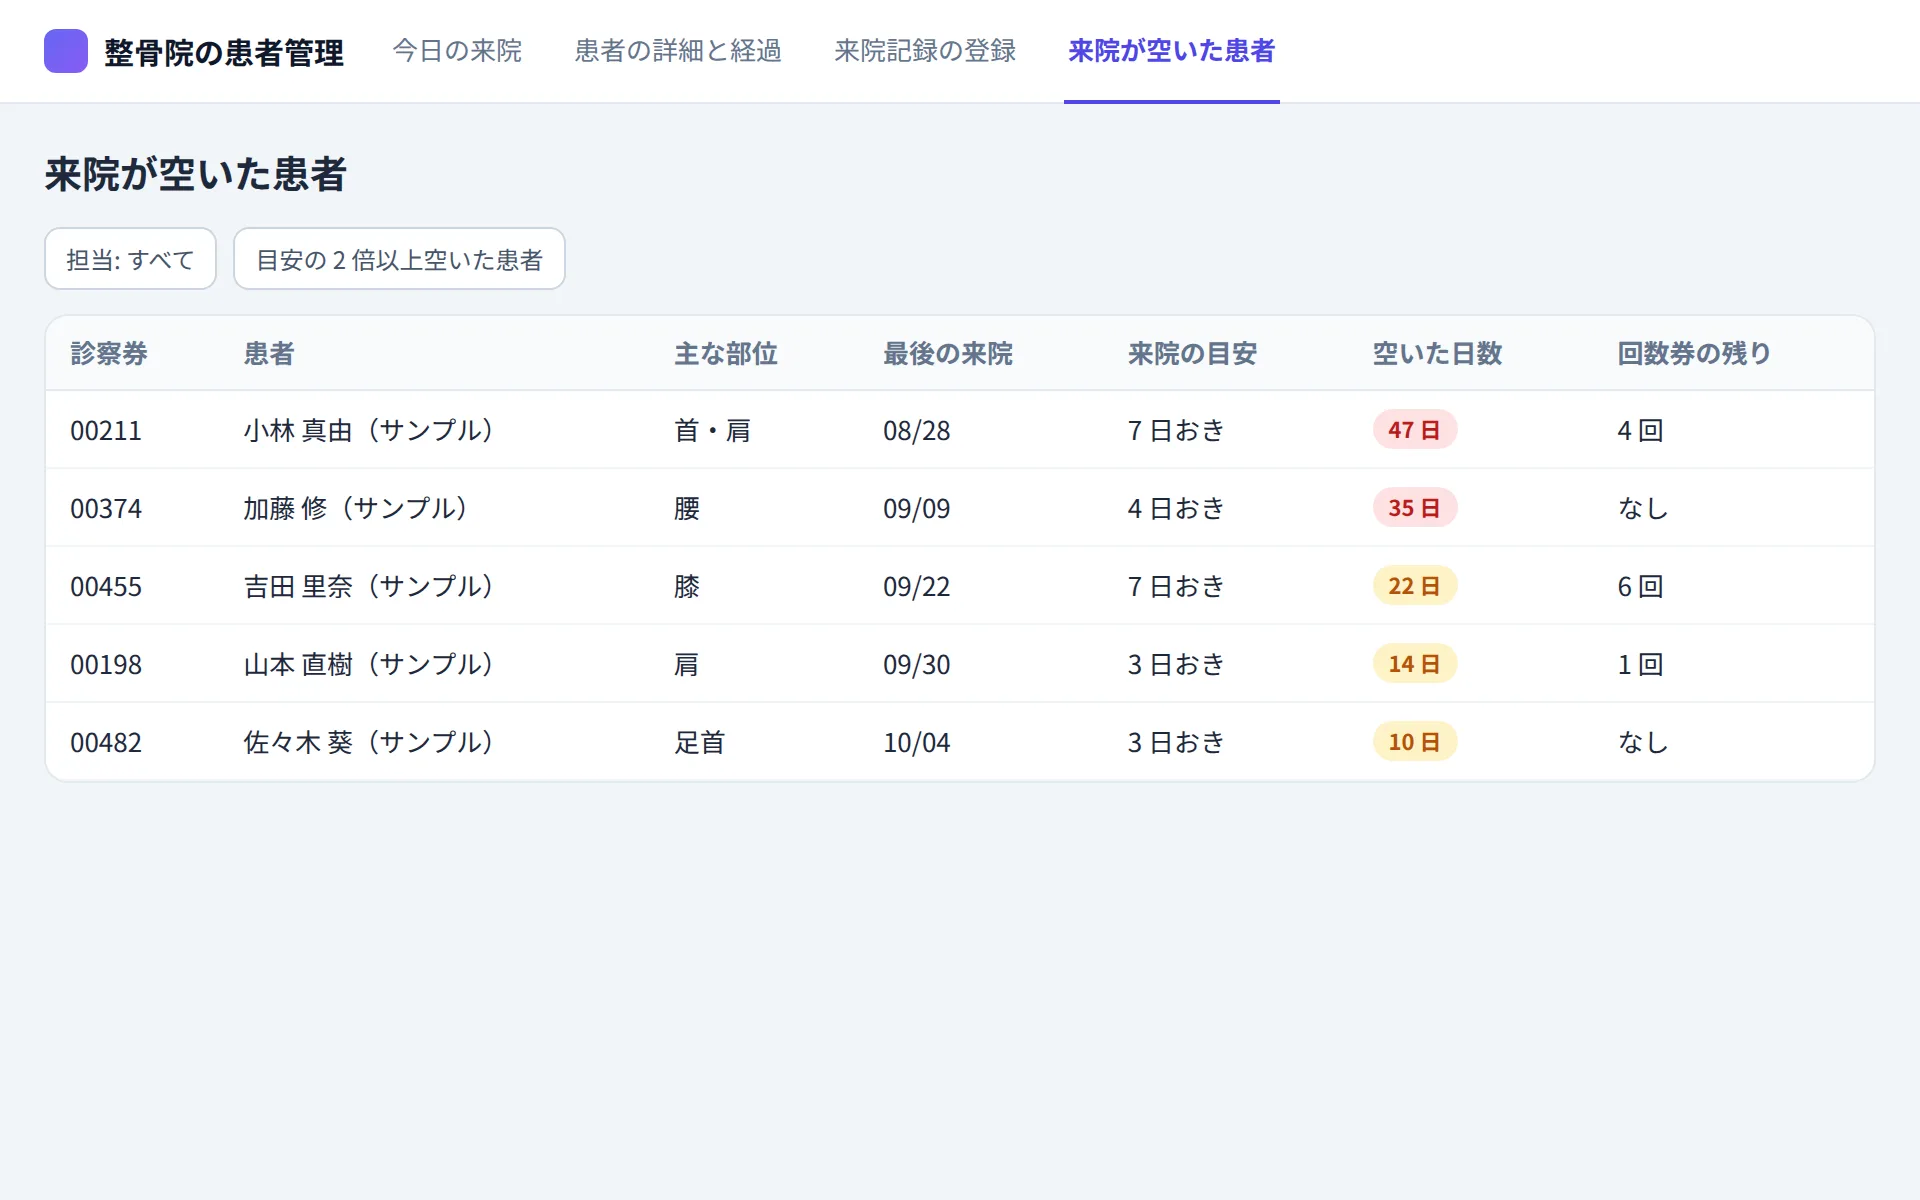Switch to 患者の詳細と経過 tab
Image resolution: width=1920 pixels, height=1200 pixels.
[x=678, y=51]
